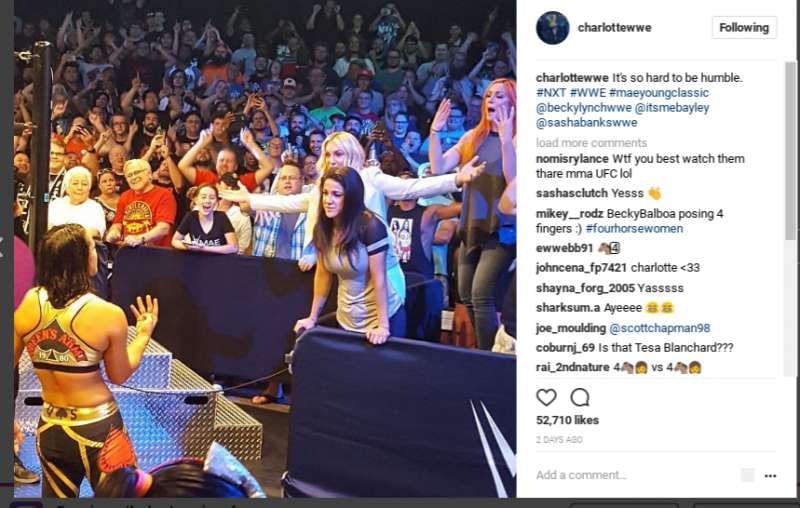Image resolution: width=800 pixels, height=508 pixels.
Task: Load more comments
Action: tap(591, 143)
